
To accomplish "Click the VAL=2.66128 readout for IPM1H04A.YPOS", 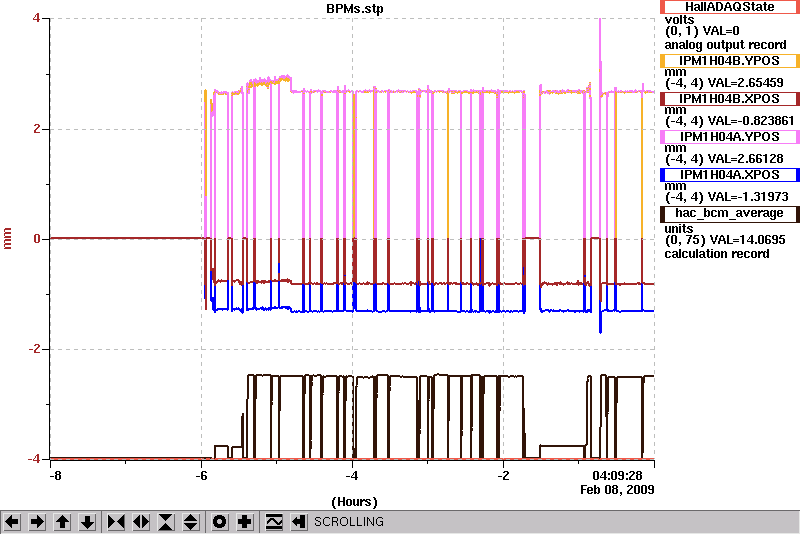I will coord(743,159).
